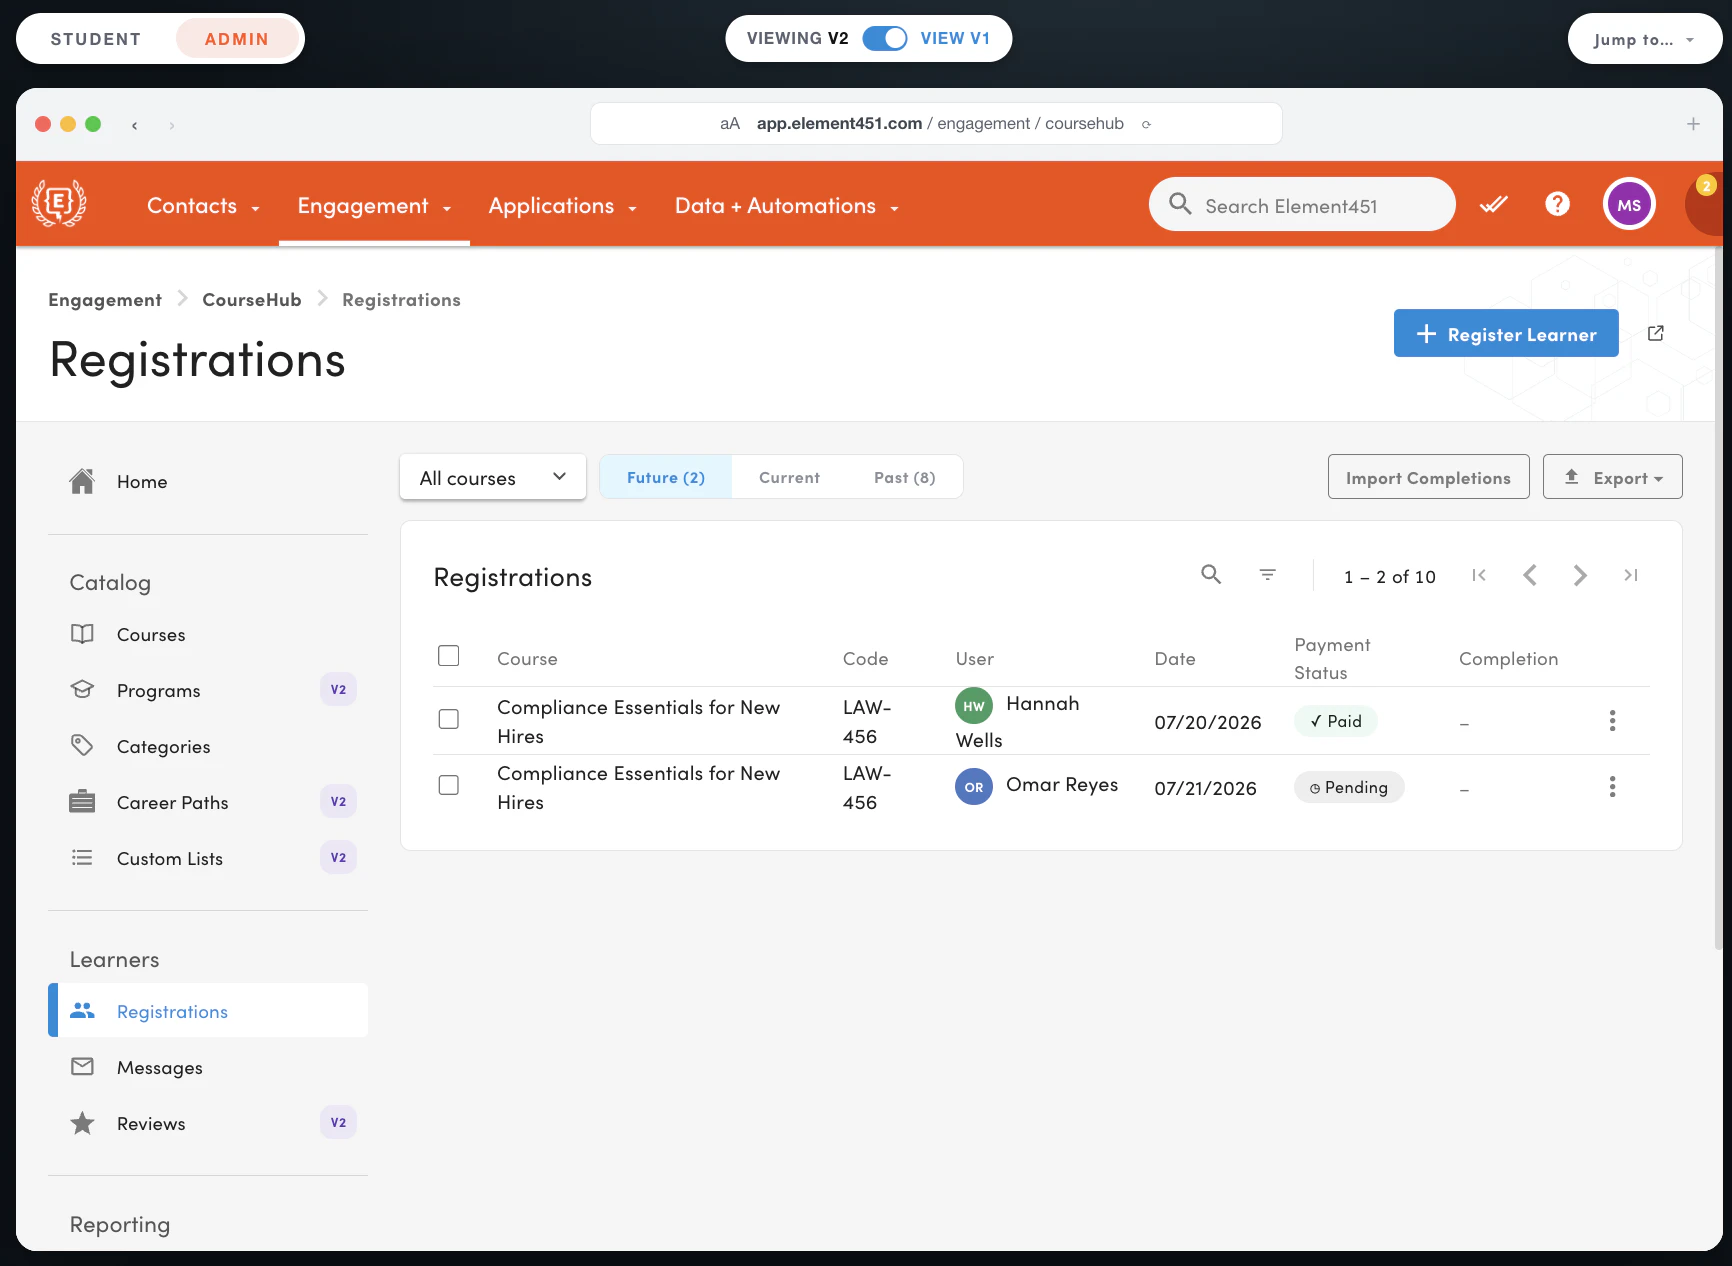This screenshot has width=1732, height=1266.
Task: Click the Programs graduation cap icon
Action: pos(82,690)
